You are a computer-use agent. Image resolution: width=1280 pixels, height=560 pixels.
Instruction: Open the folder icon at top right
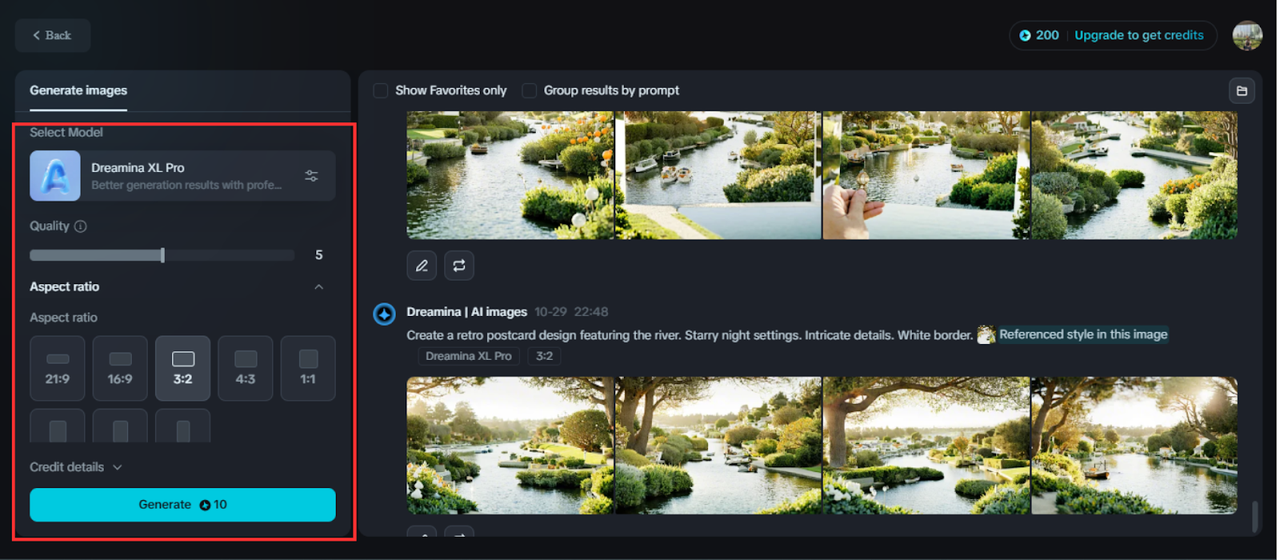click(x=1241, y=91)
